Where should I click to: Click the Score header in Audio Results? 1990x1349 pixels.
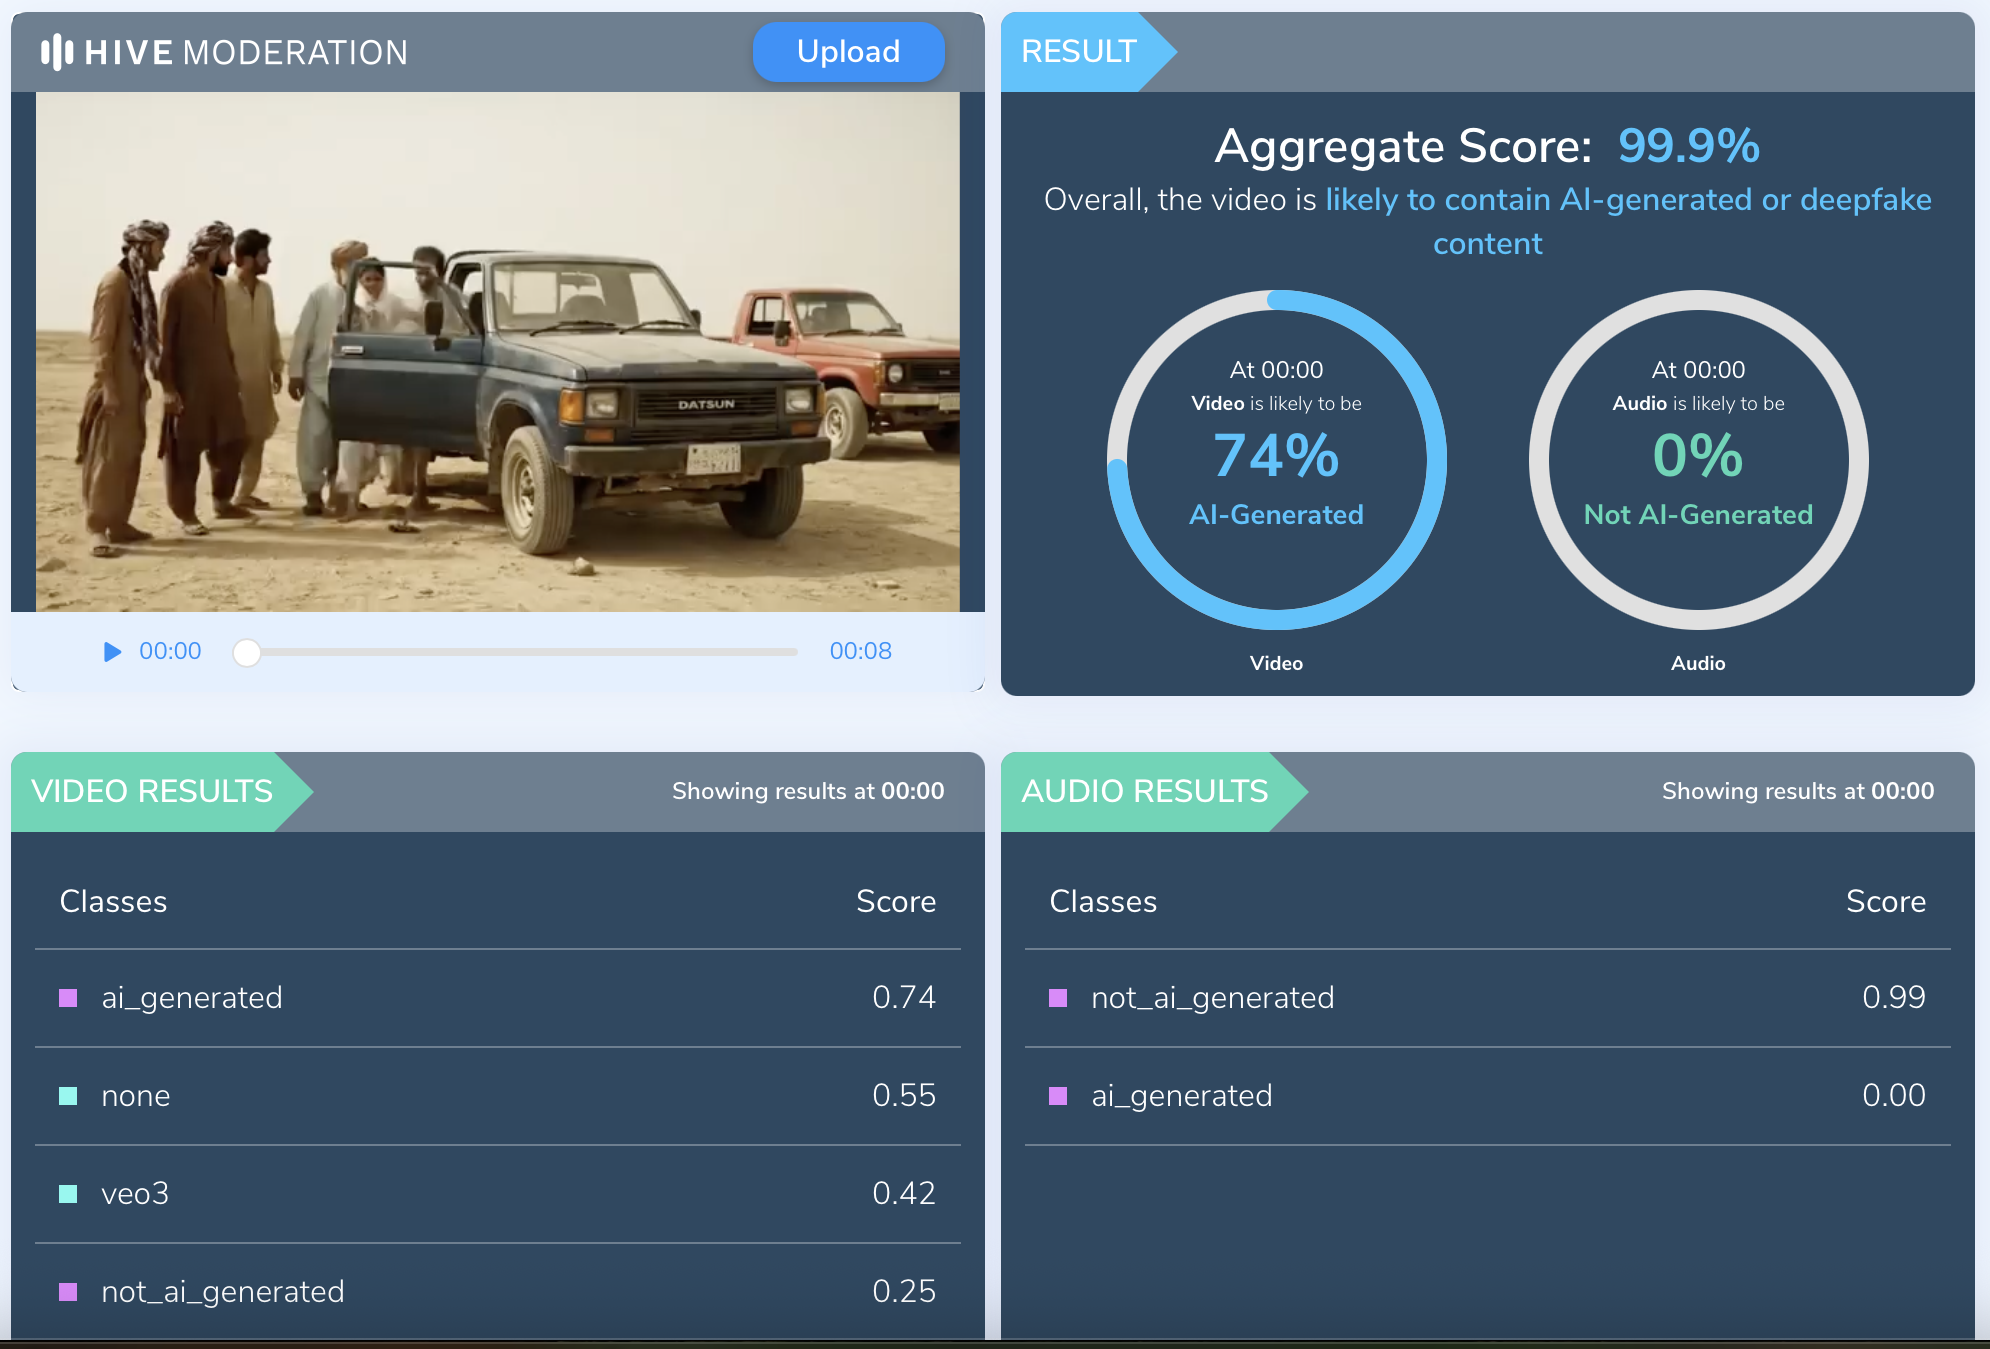click(x=1886, y=901)
